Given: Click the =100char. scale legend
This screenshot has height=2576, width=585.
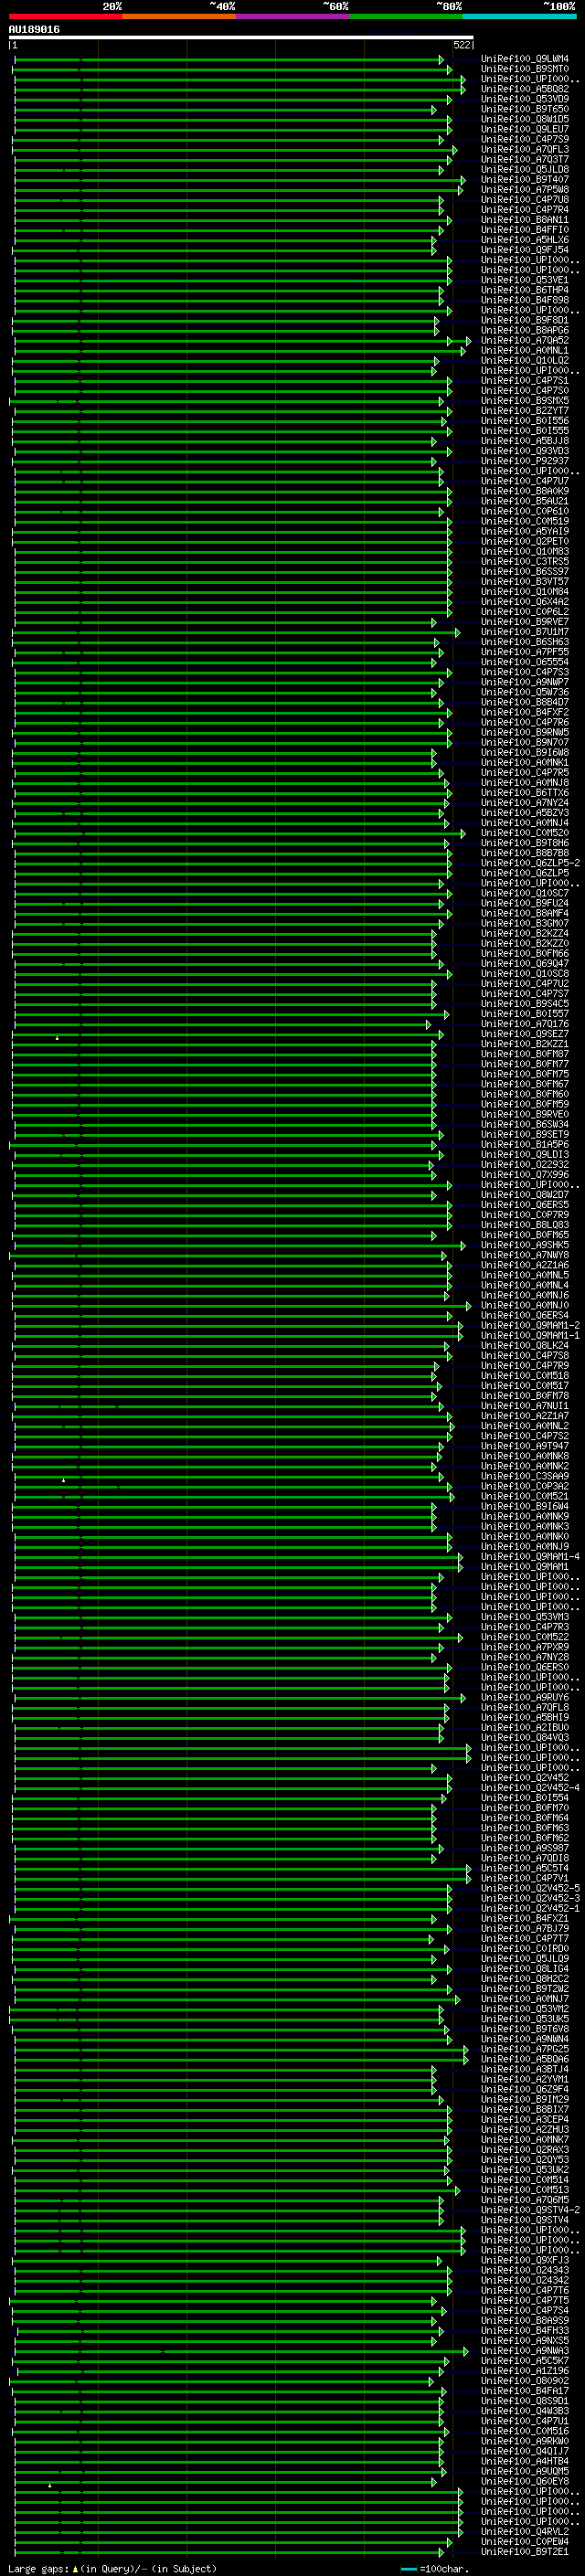Looking at the screenshot, I should pos(434,2569).
